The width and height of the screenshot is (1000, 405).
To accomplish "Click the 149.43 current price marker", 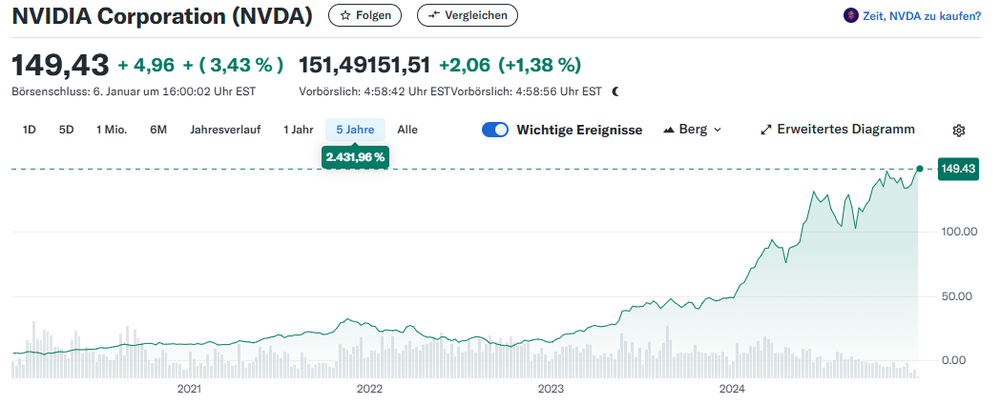I will click(x=958, y=169).
